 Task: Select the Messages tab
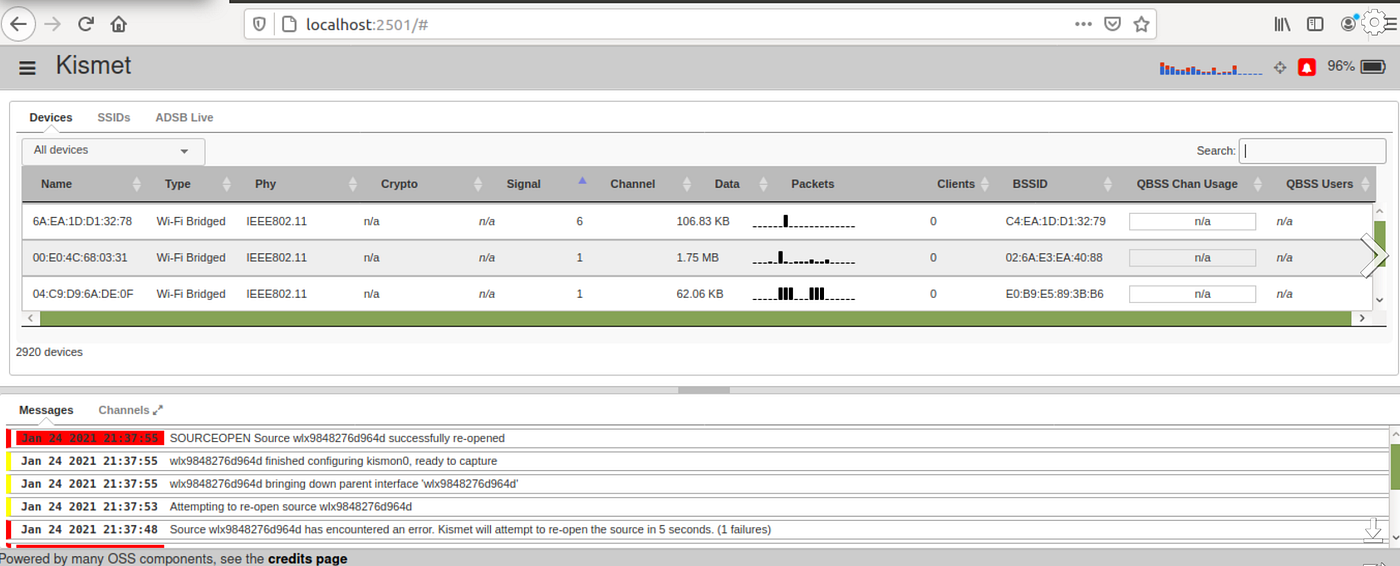tap(46, 410)
